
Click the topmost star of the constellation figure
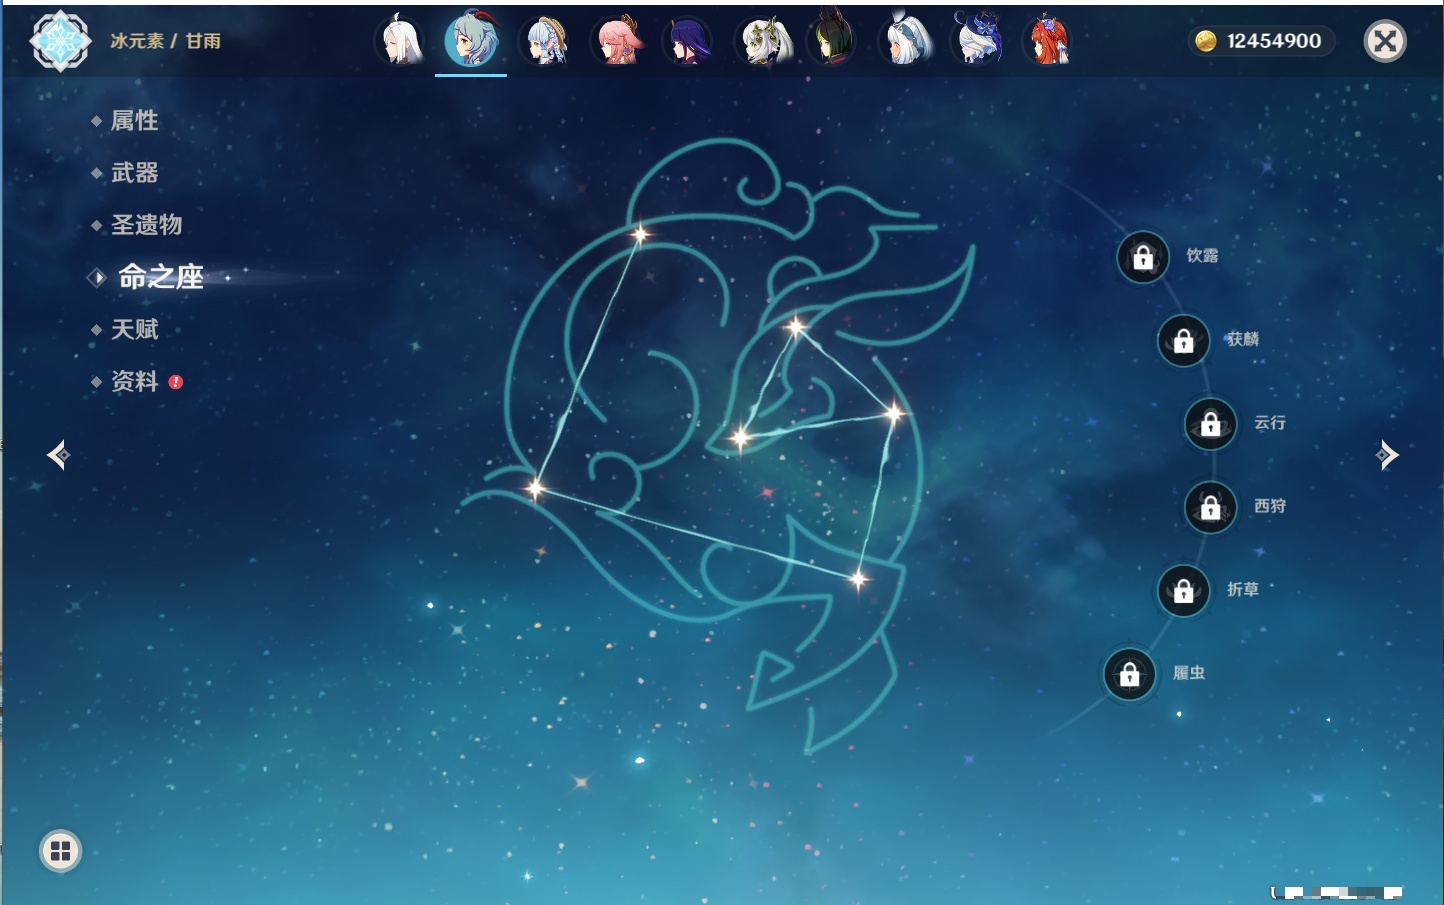(639, 235)
